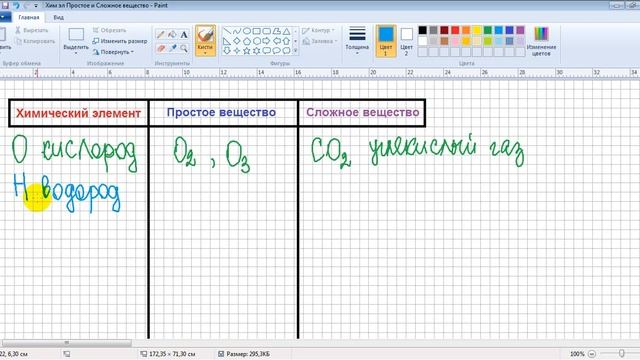Choose the Right arrow shape
The height and width of the screenshot is (360, 640).
267,41
